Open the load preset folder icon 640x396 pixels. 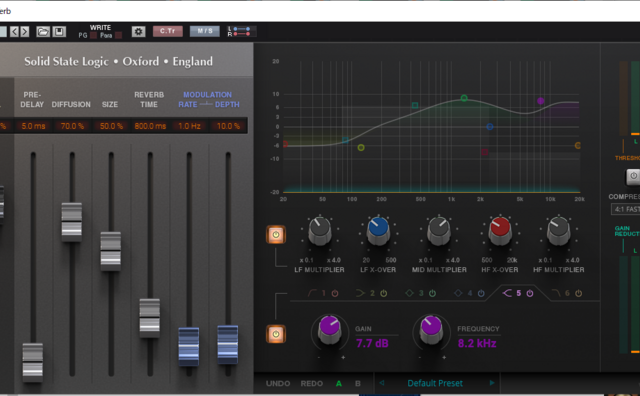tap(43, 31)
